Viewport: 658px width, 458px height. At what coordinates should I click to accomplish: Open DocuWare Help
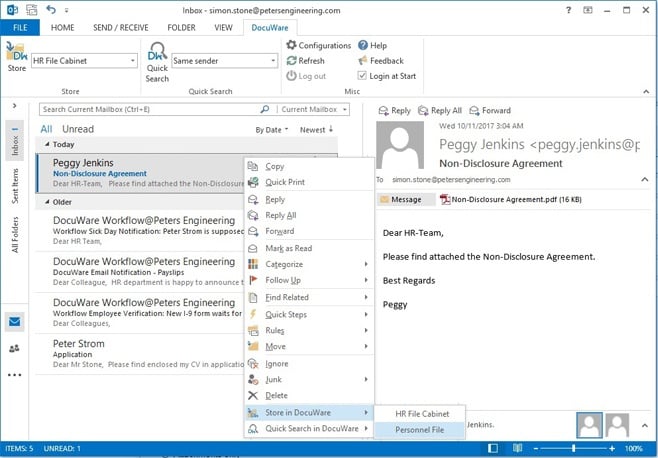[x=371, y=45]
